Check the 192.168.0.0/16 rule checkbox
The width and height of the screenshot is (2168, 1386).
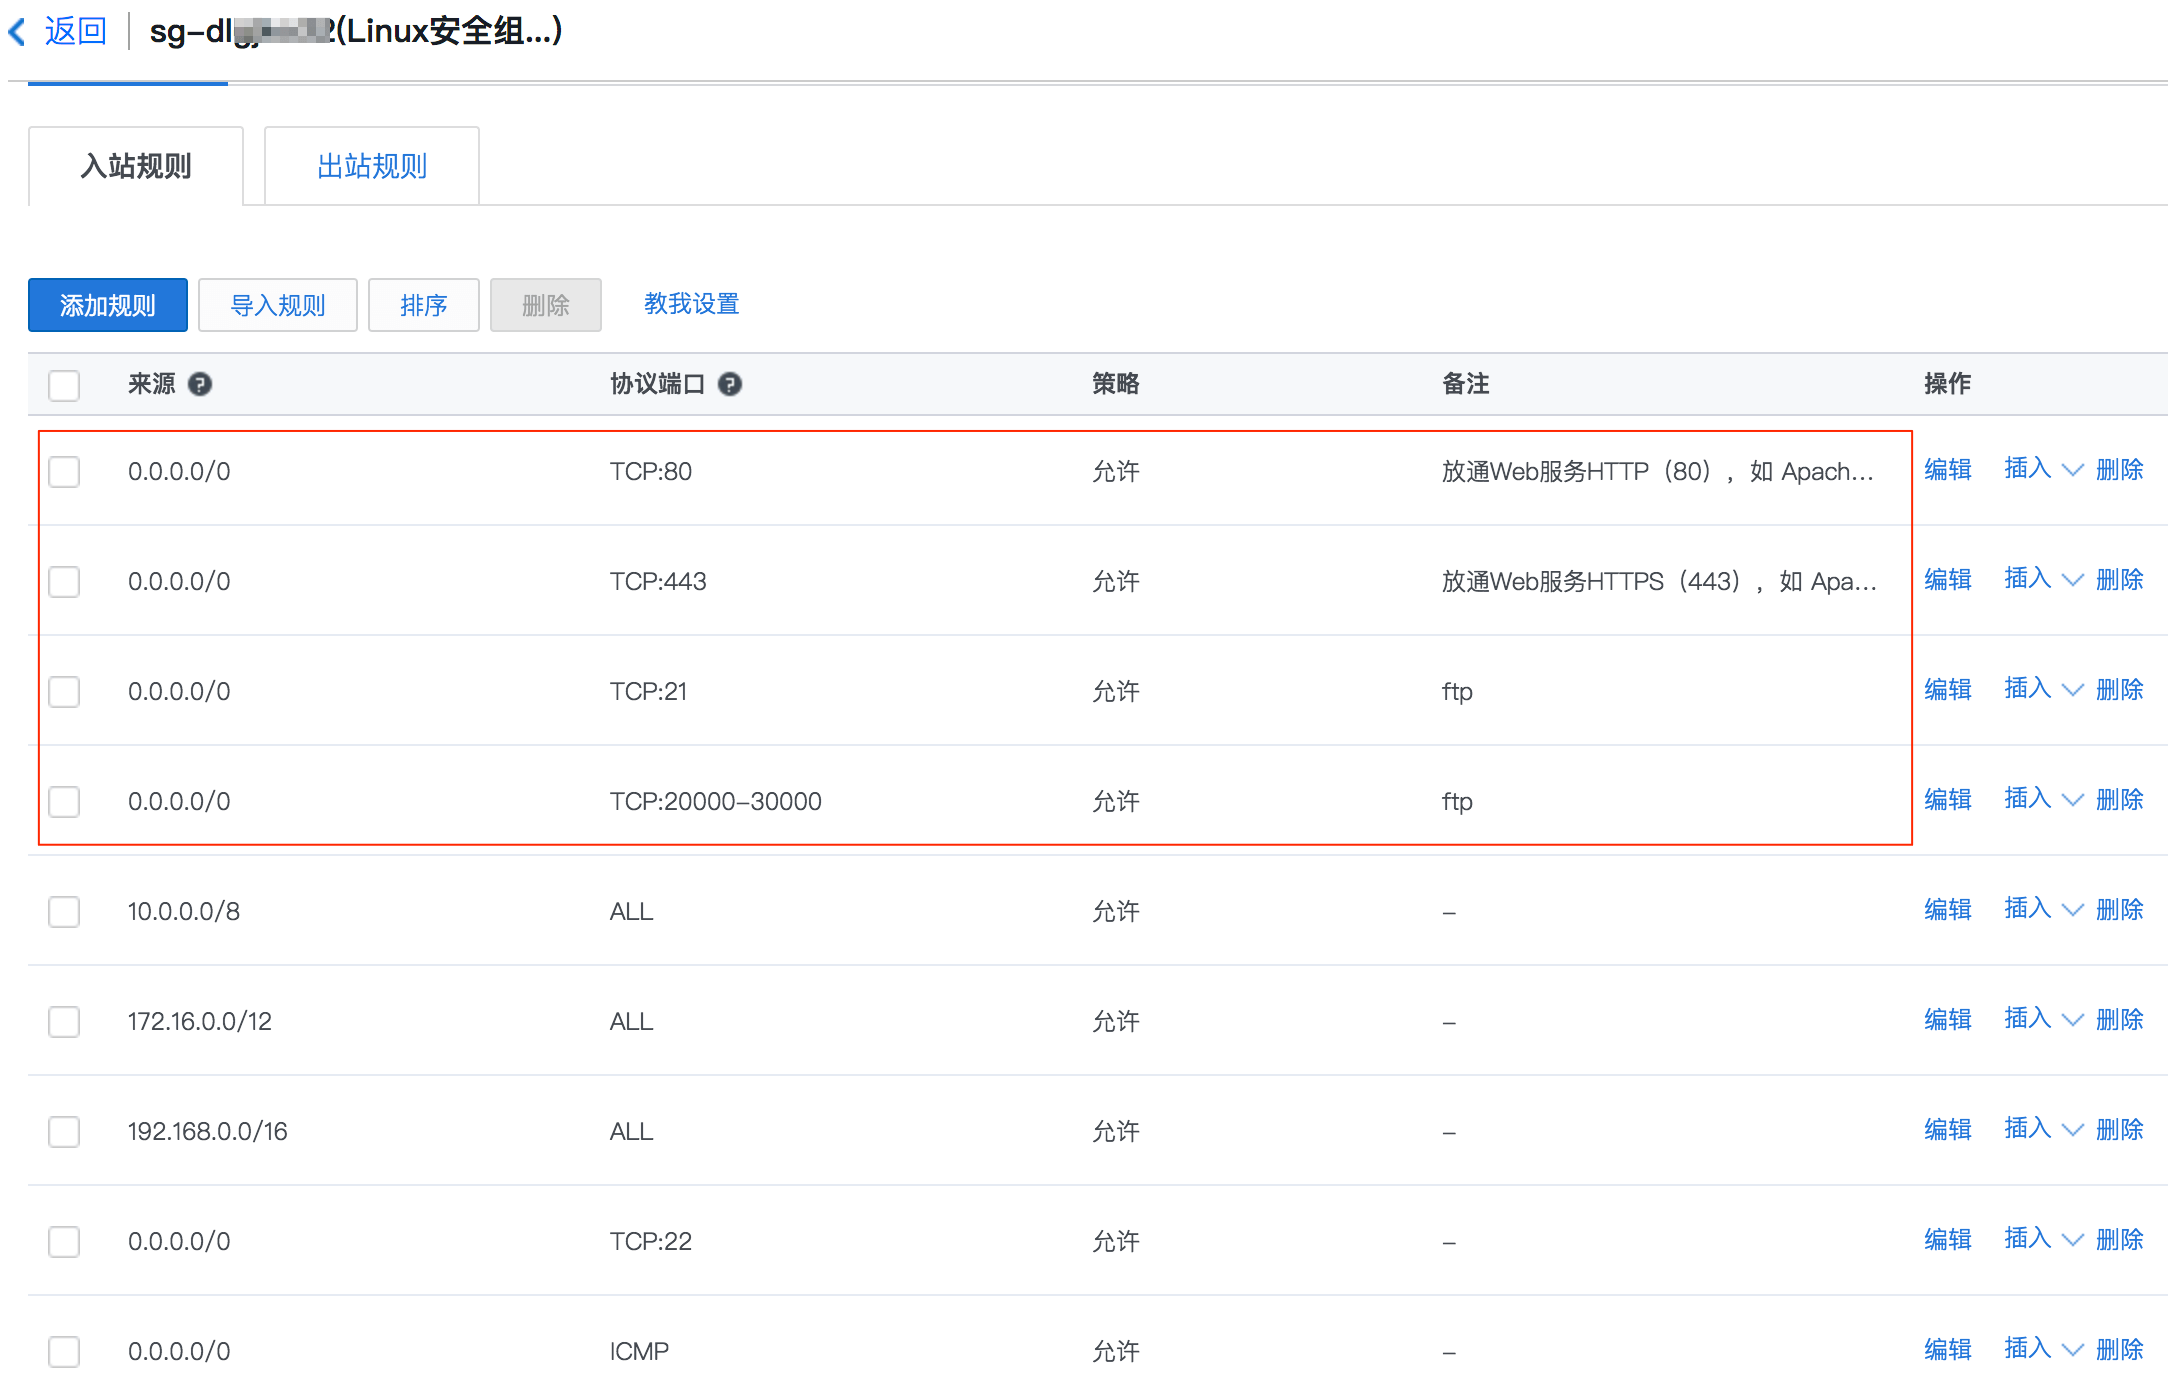tap(64, 1131)
